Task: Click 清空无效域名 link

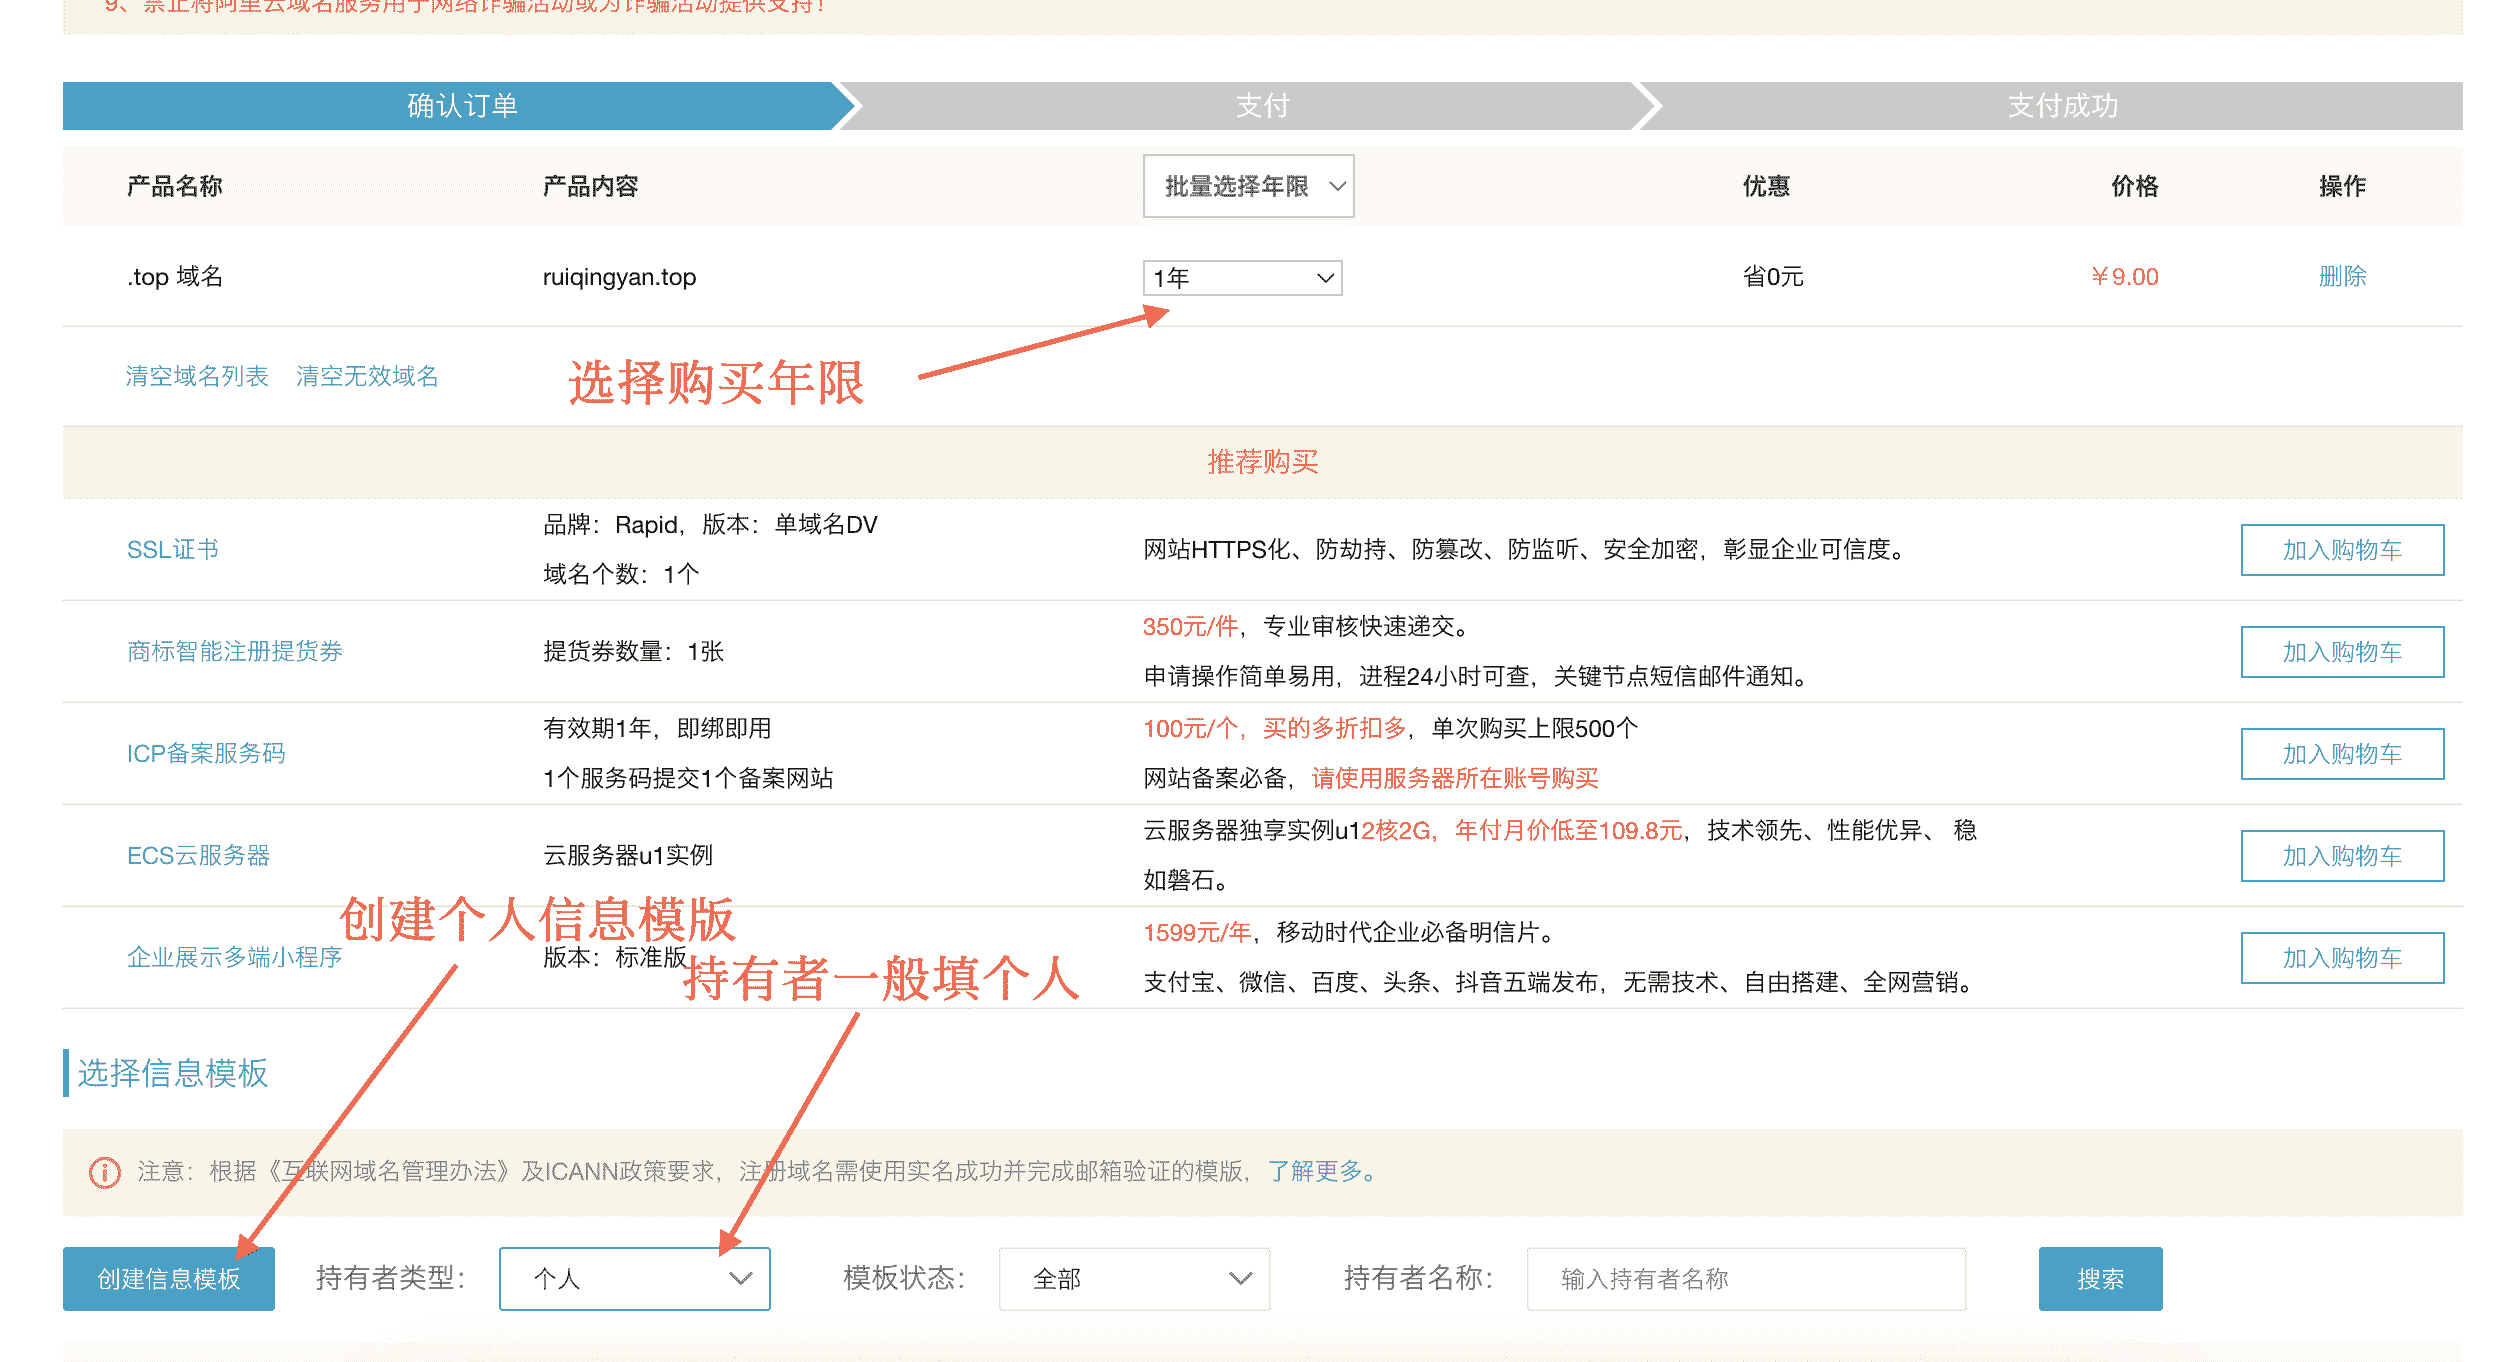Action: [367, 376]
